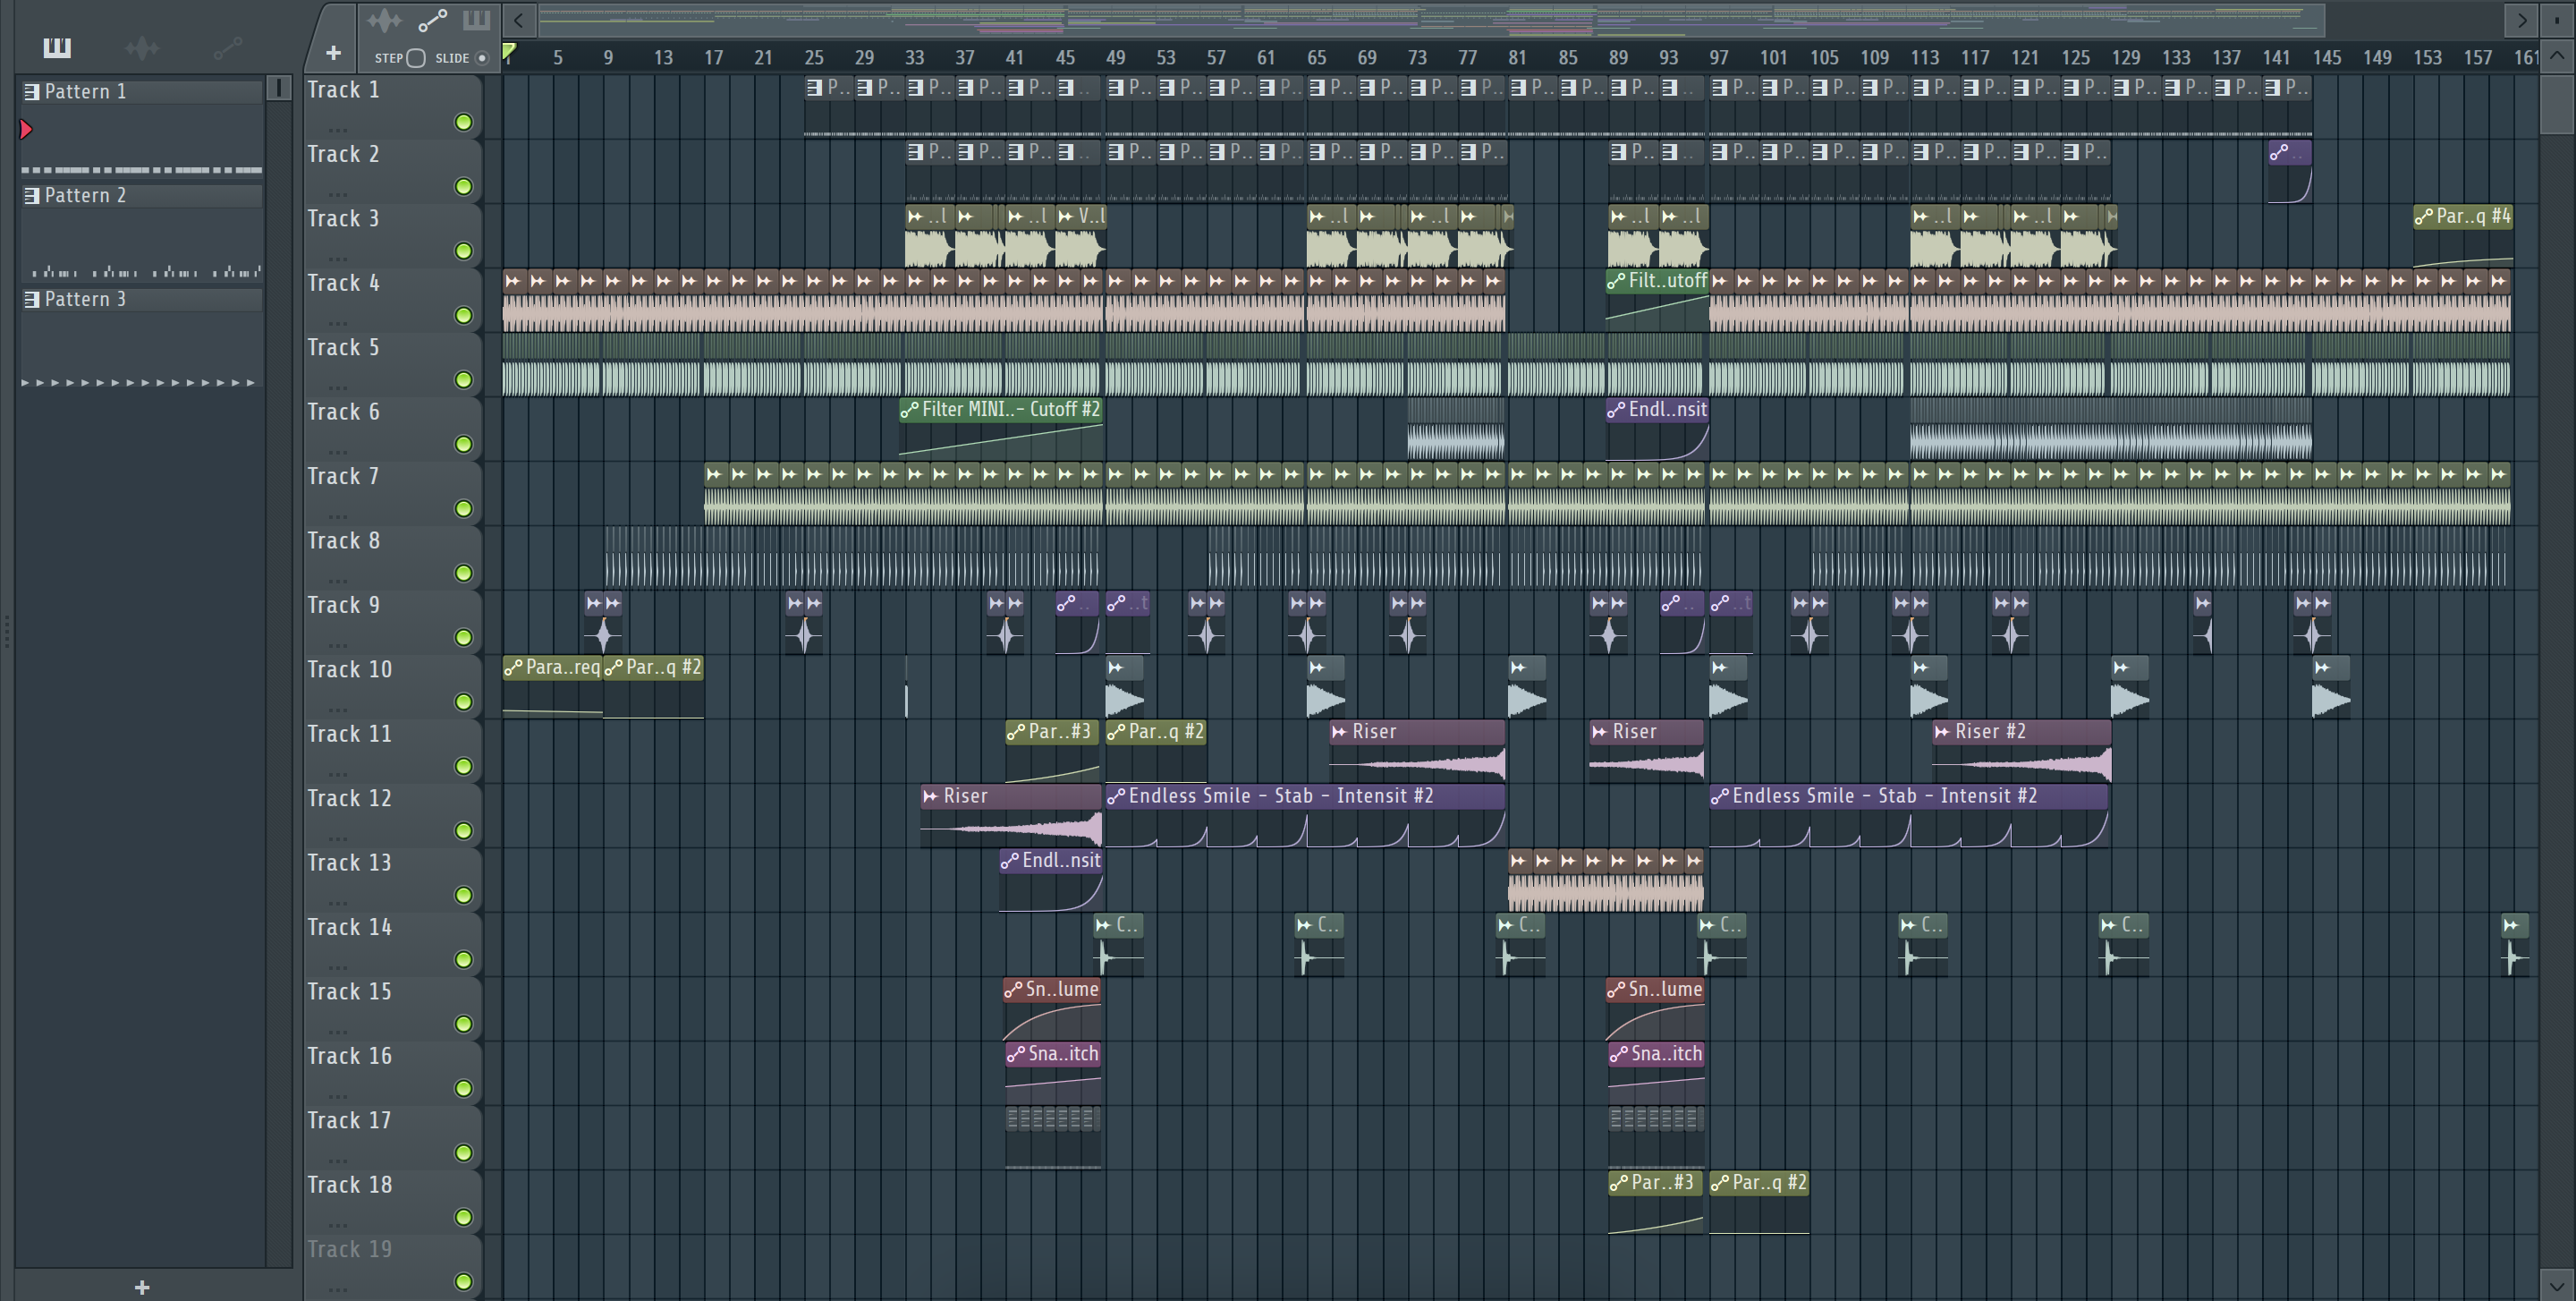Select Pattern 3 in the picker
Image resolution: width=2576 pixels, height=1301 pixels.
tap(142, 299)
